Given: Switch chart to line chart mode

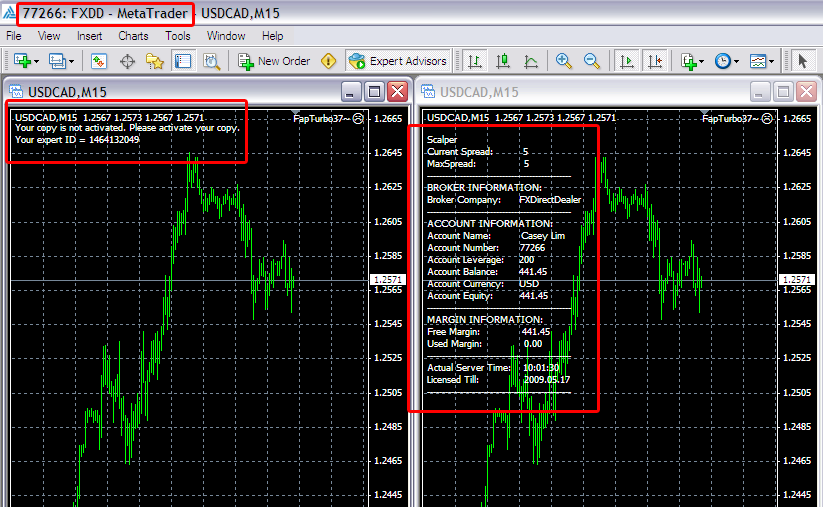Looking at the screenshot, I should coord(531,61).
